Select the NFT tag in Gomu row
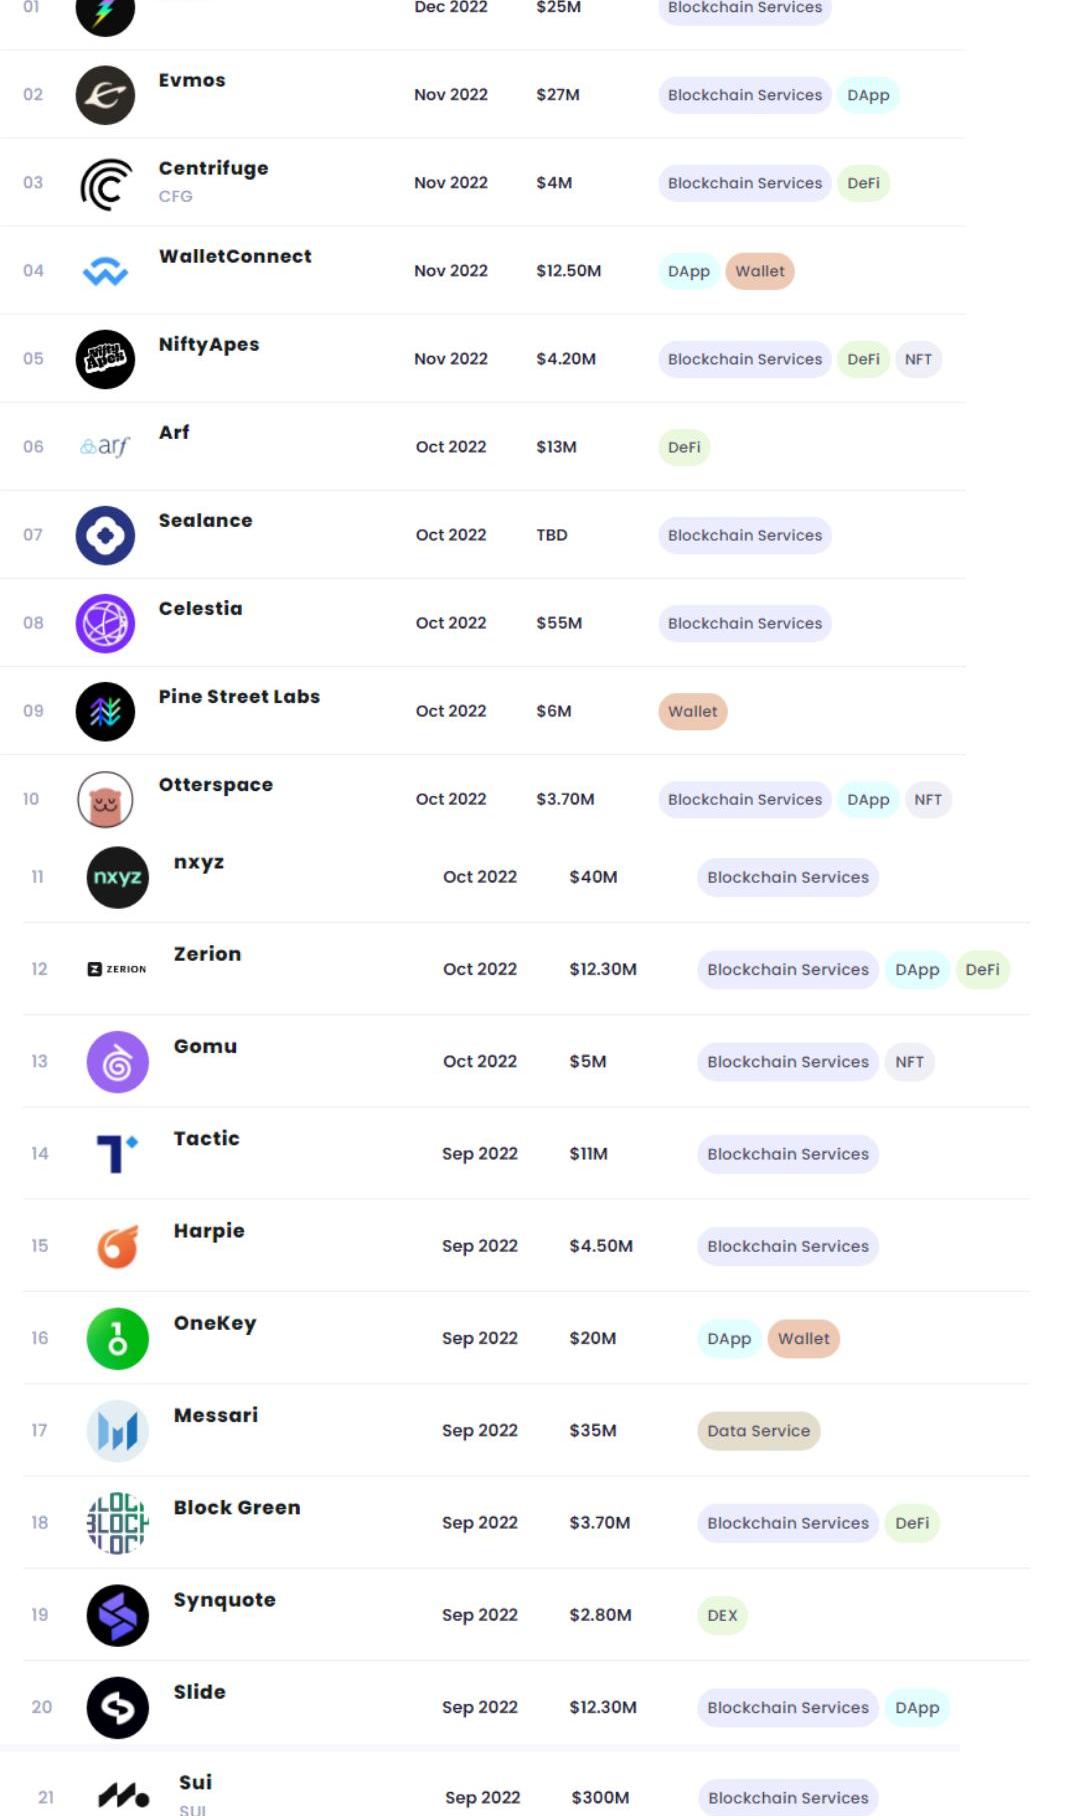The height and width of the screenshot is (1816, 1067). coord(909,1062)
